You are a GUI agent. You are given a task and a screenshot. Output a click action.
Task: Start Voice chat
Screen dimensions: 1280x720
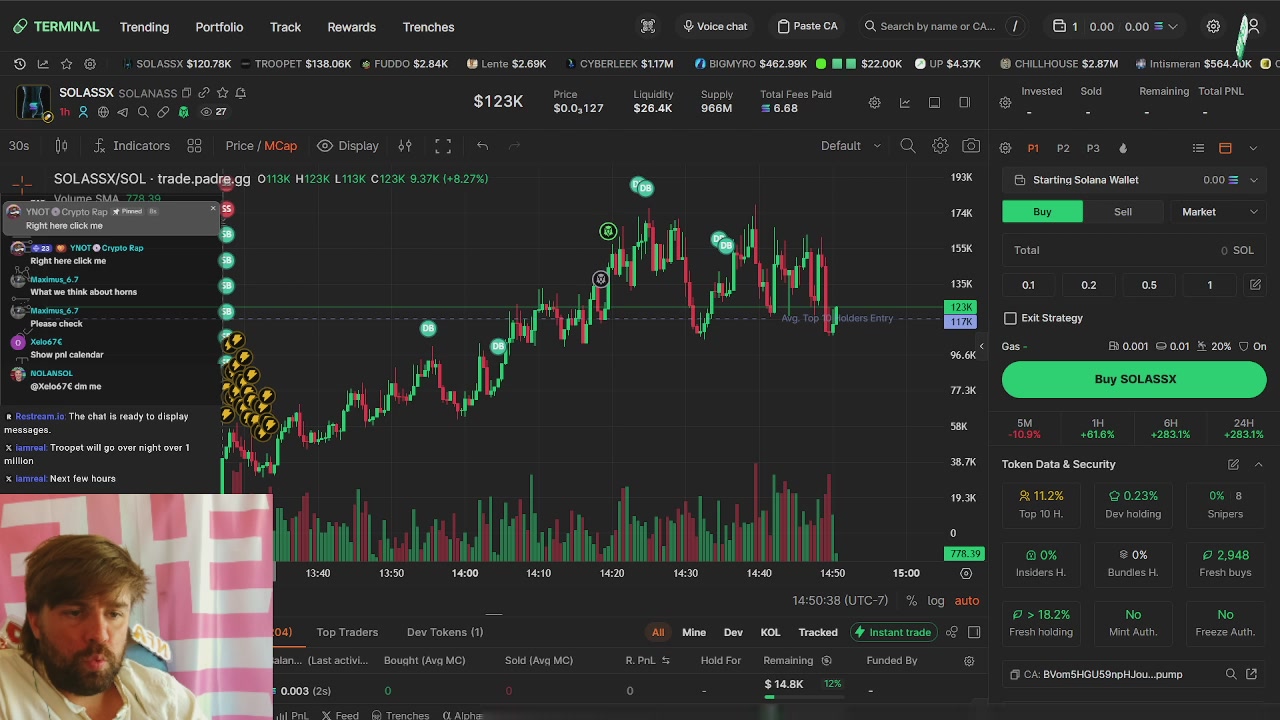715,27
